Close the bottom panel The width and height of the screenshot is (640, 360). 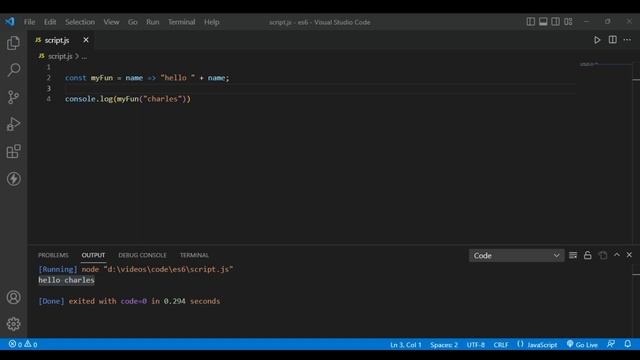tap(629, 255)
